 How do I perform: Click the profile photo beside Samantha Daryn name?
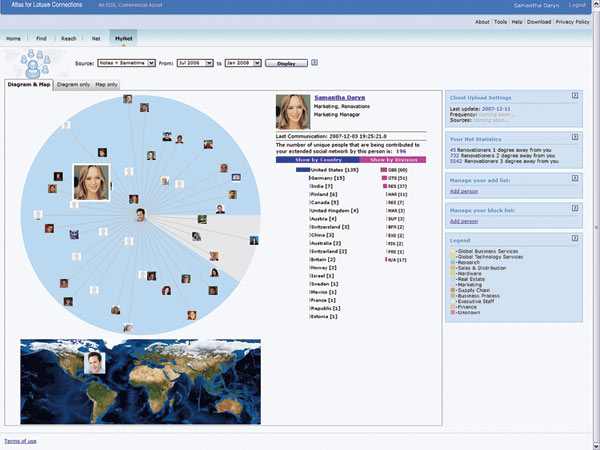point(293,112)
